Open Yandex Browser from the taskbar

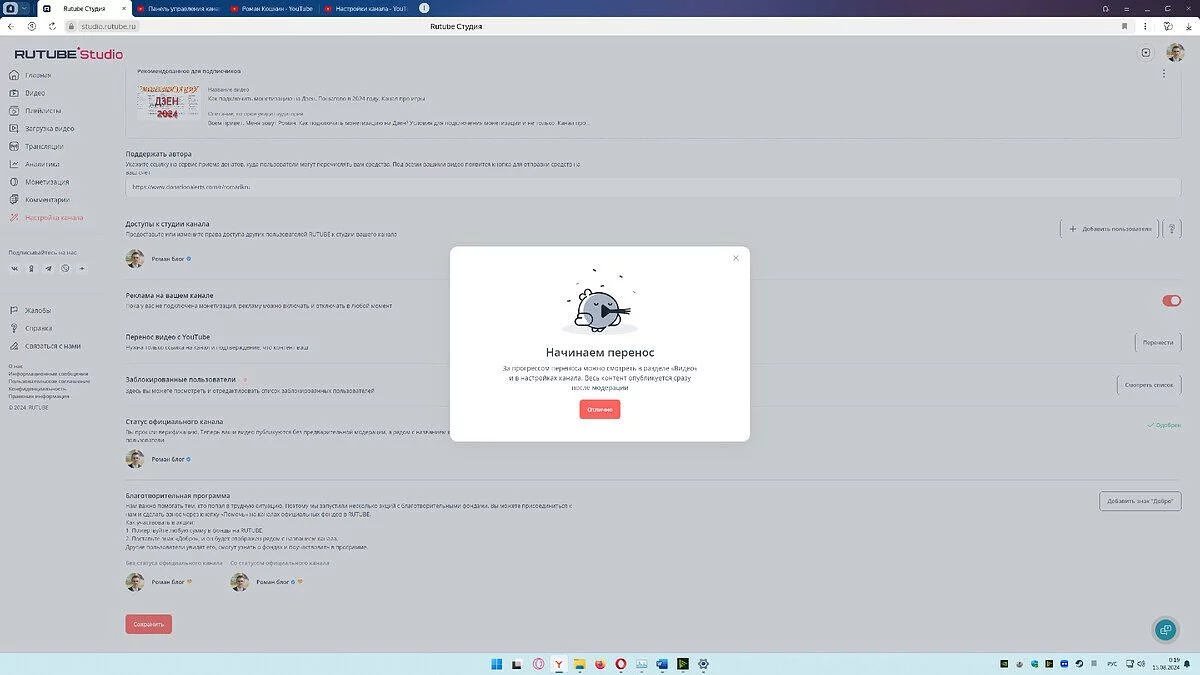pos(558,663)
